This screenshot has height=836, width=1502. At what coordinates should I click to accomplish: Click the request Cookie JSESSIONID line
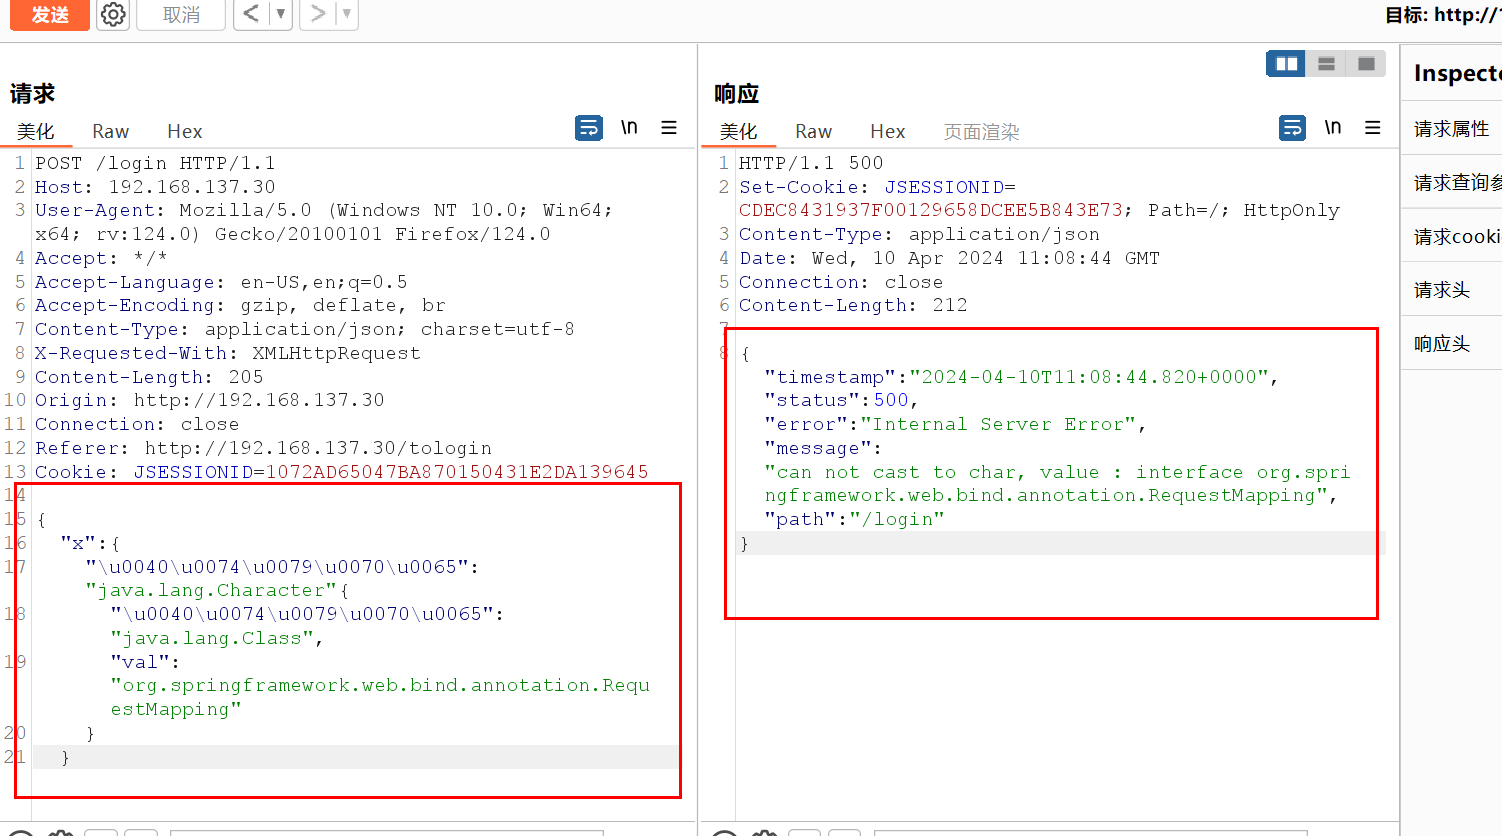(342, 472)
